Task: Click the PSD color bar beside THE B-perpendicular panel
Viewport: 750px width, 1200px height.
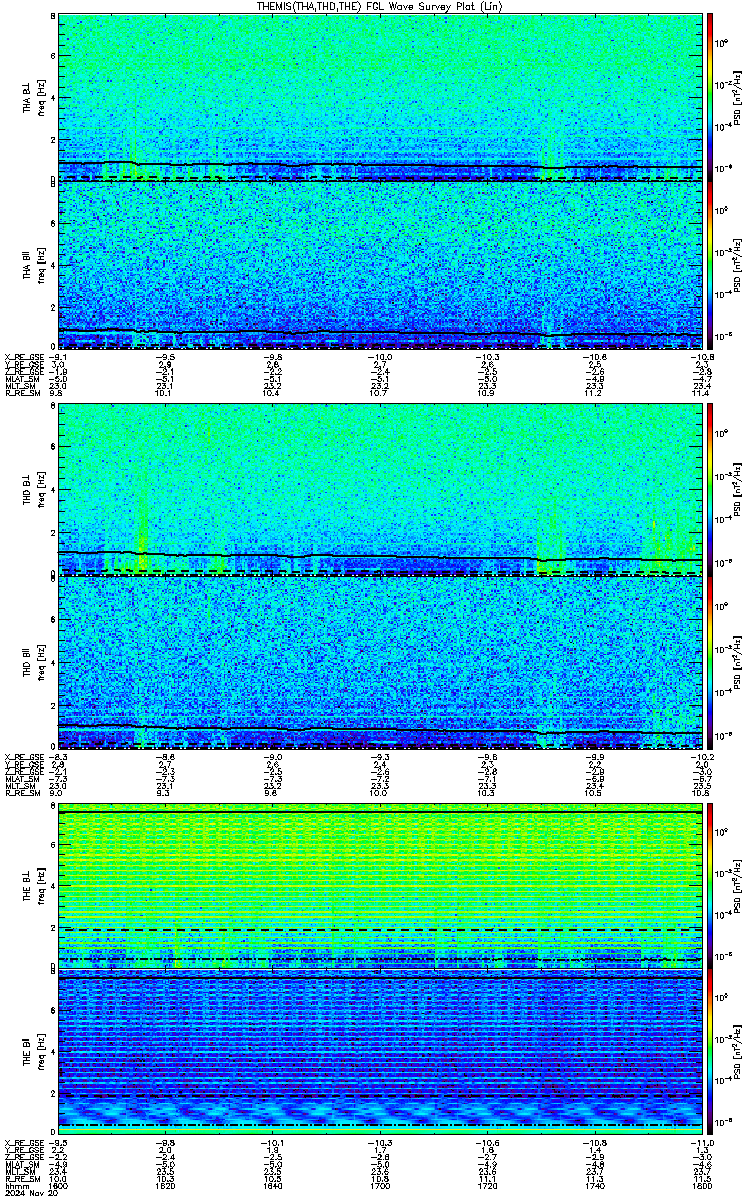Action: (710, 884)
